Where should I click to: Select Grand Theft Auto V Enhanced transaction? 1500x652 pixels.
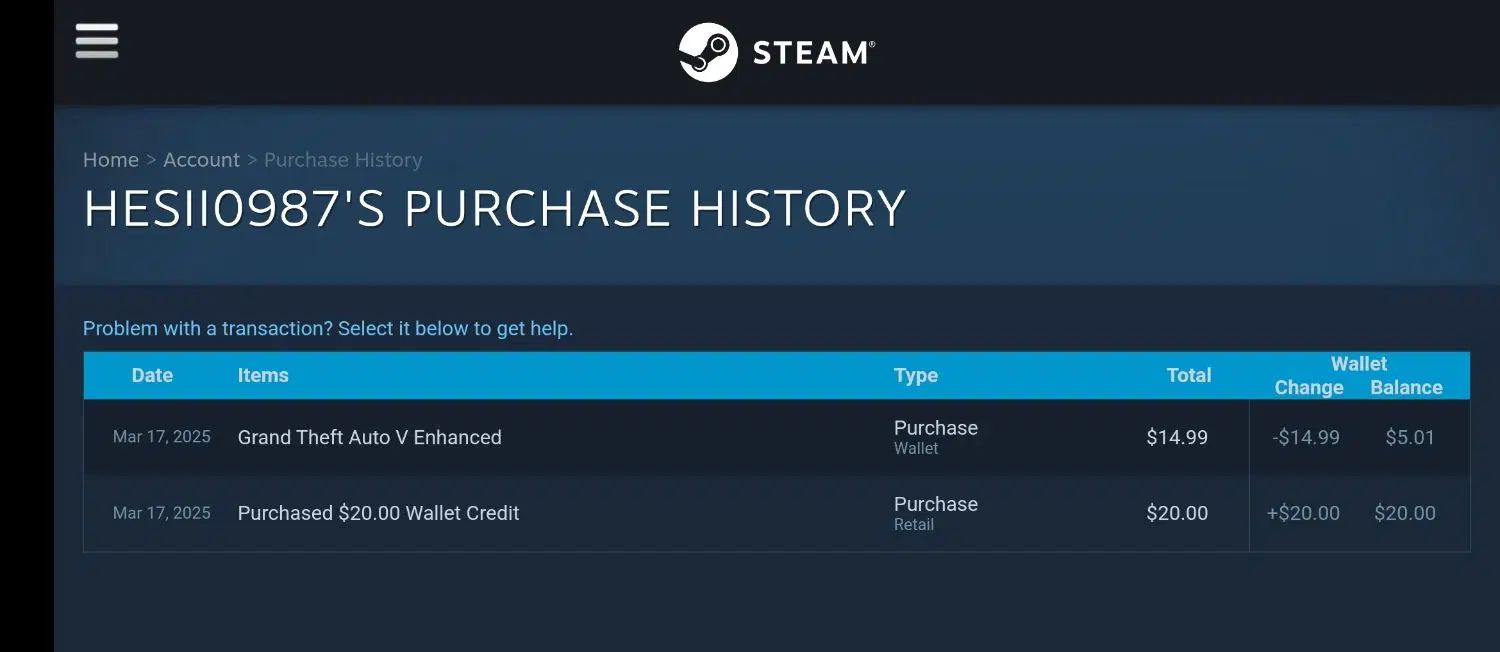coord(777,437)
